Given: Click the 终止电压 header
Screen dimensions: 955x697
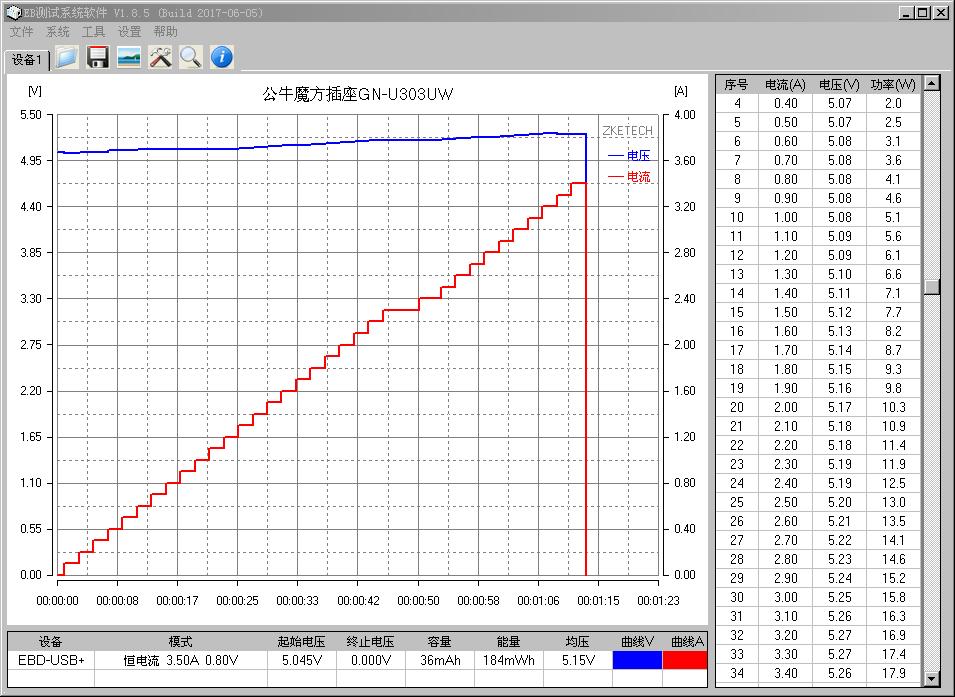Looking at the screenshot, I should [370, 642].
